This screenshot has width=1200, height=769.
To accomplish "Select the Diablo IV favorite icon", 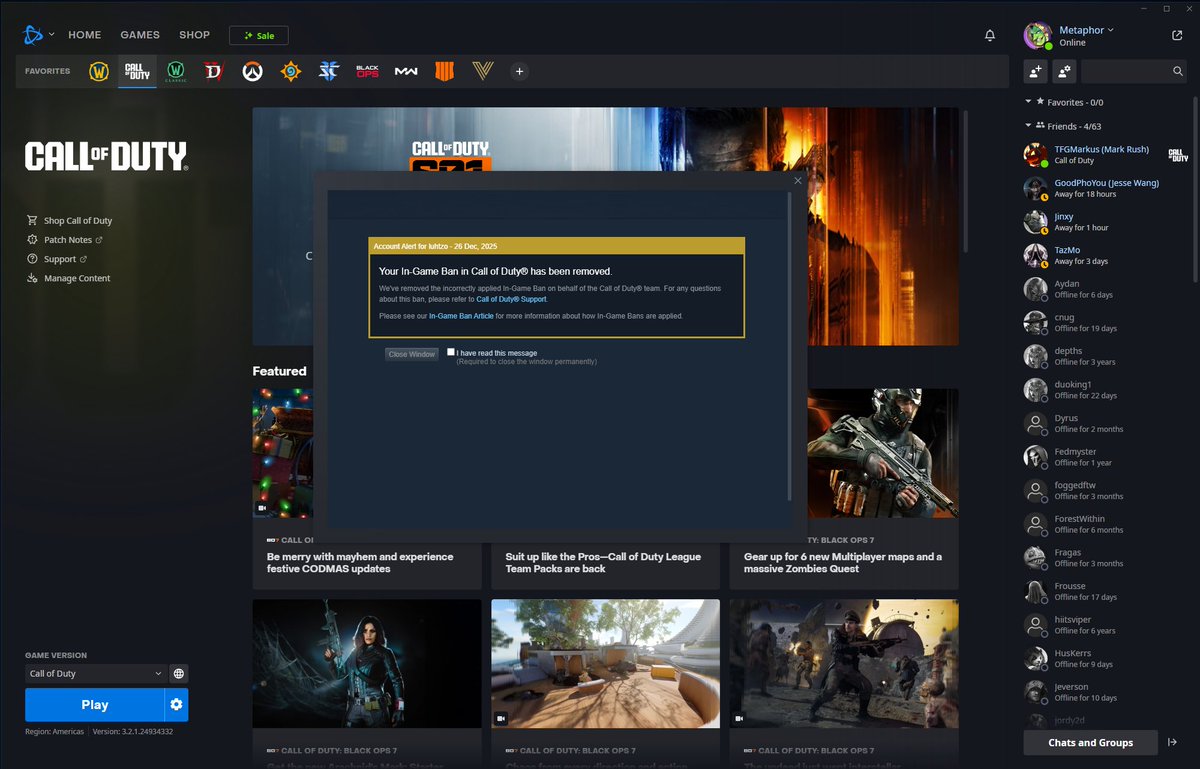I will click(x=213, y=71).
